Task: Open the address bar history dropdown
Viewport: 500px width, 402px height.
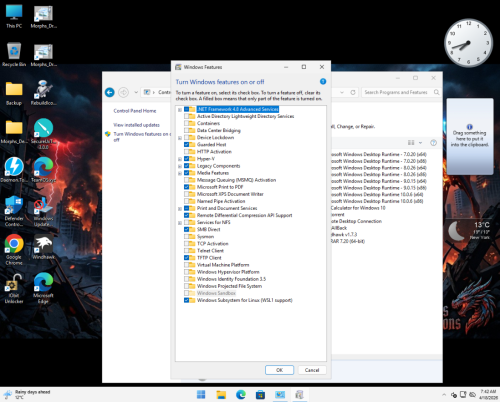Action: (342, 92)
